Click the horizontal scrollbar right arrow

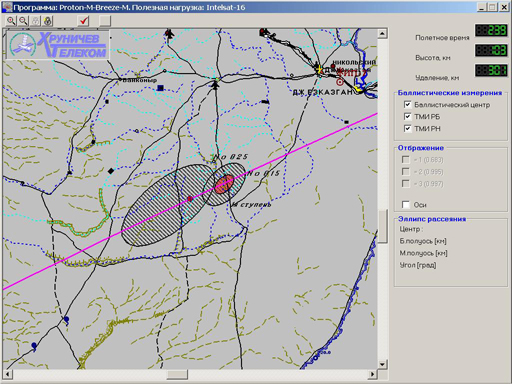tap(372, 374)
